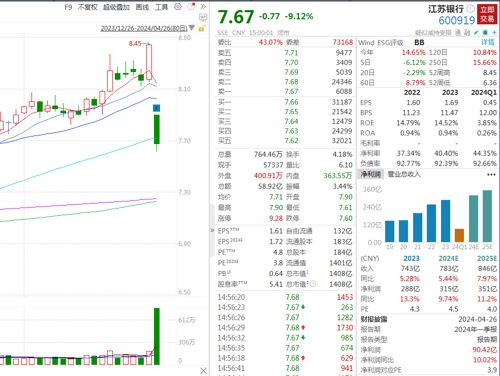The width and height of the screenshot is (500, 376).
Task: Expand the three-dots menu of profit chart
Action: coord(491,175)
